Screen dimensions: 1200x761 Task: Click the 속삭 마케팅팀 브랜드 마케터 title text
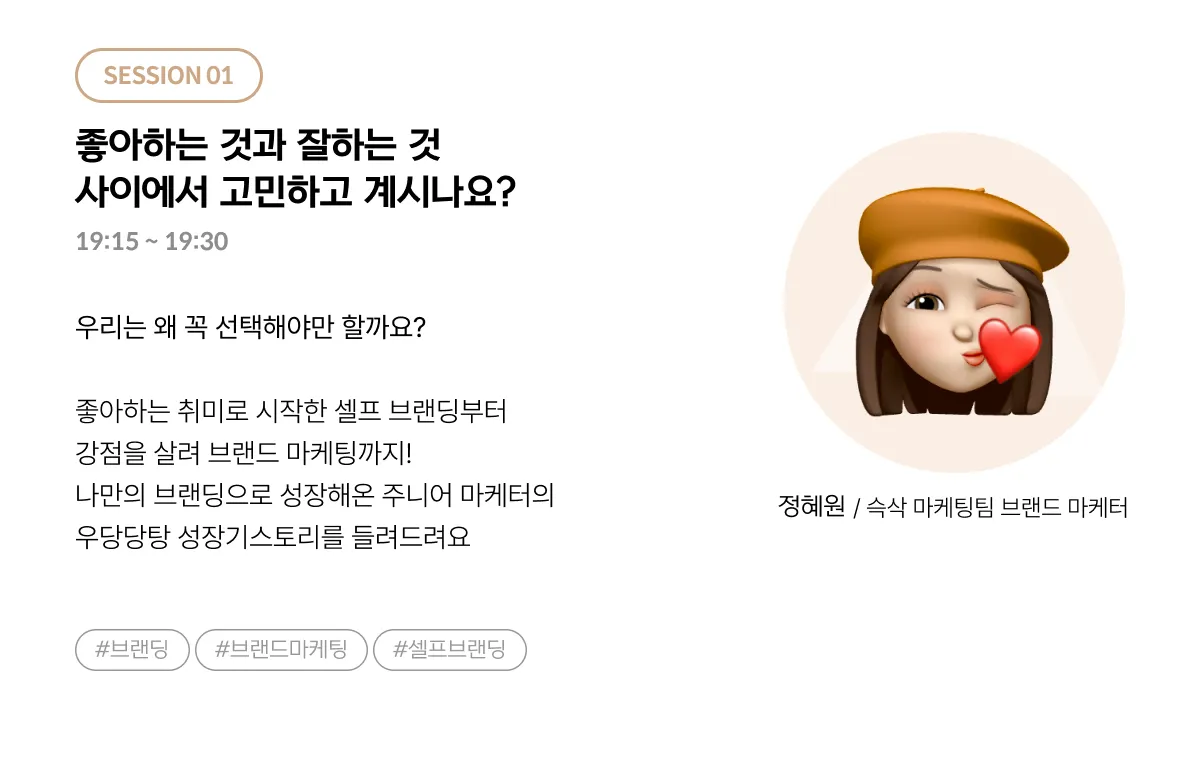click(x=996, y=508)
